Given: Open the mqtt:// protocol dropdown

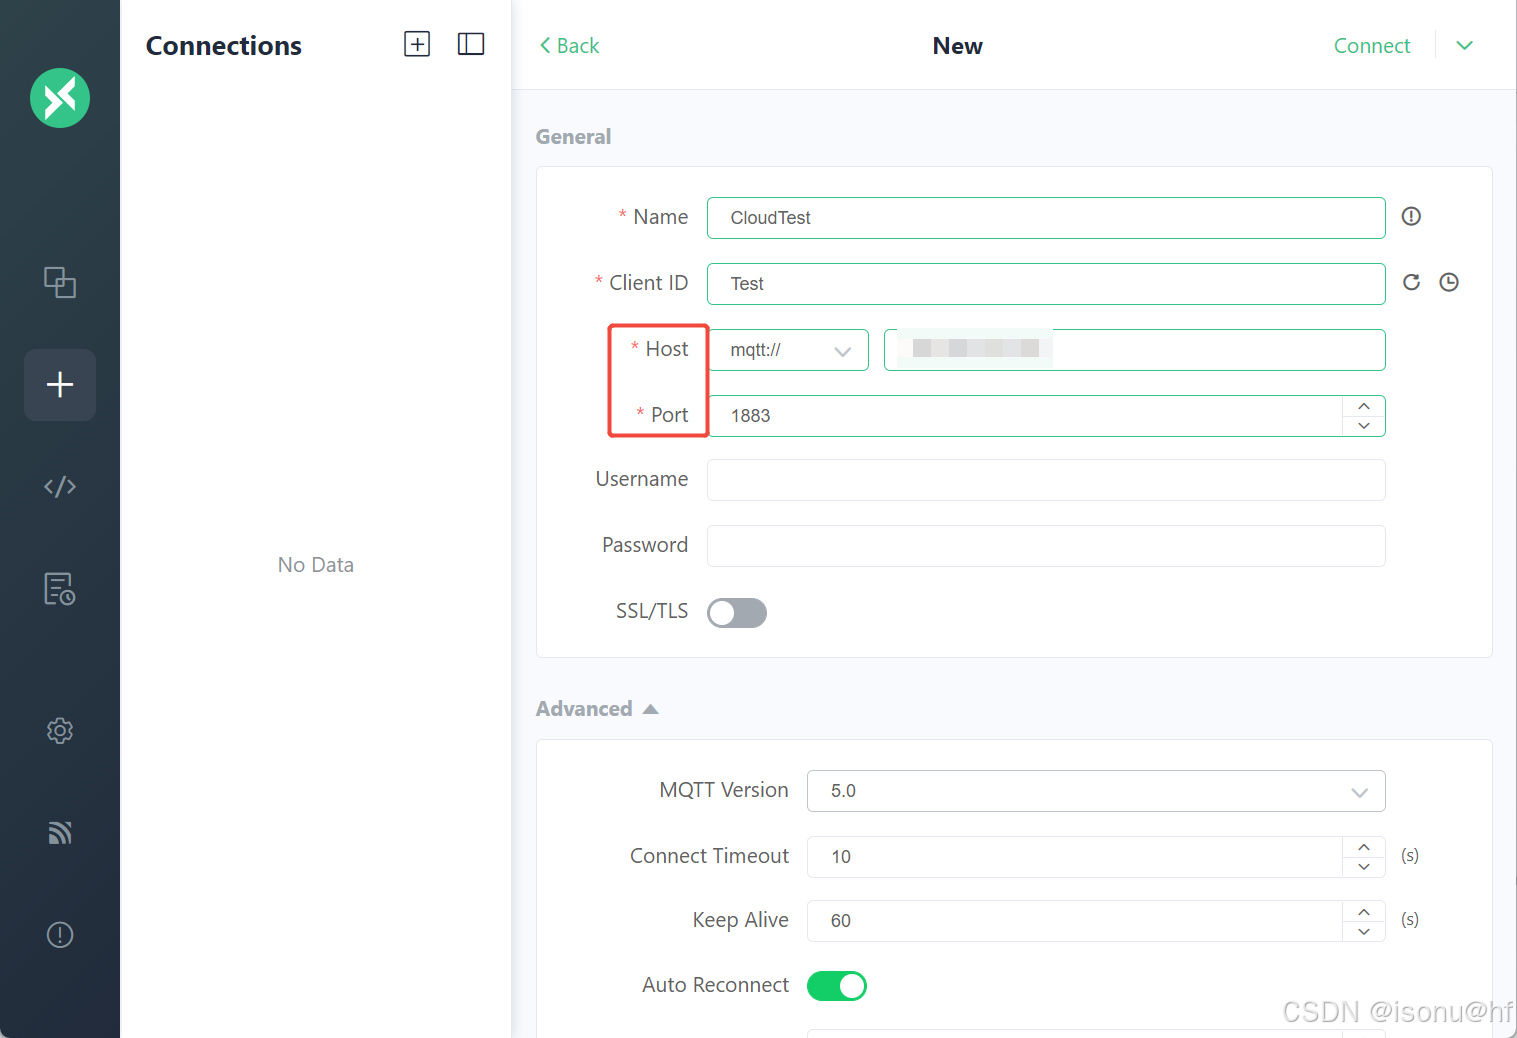Looking at the screenshot, I should click(788, 350).
